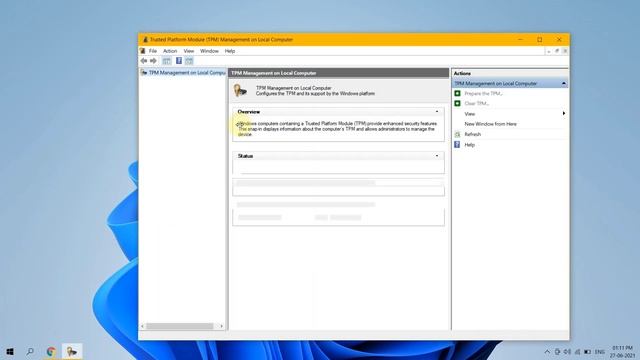Minimize the inner MDI child window
640x360 pixels.
(x=549, y=51)
